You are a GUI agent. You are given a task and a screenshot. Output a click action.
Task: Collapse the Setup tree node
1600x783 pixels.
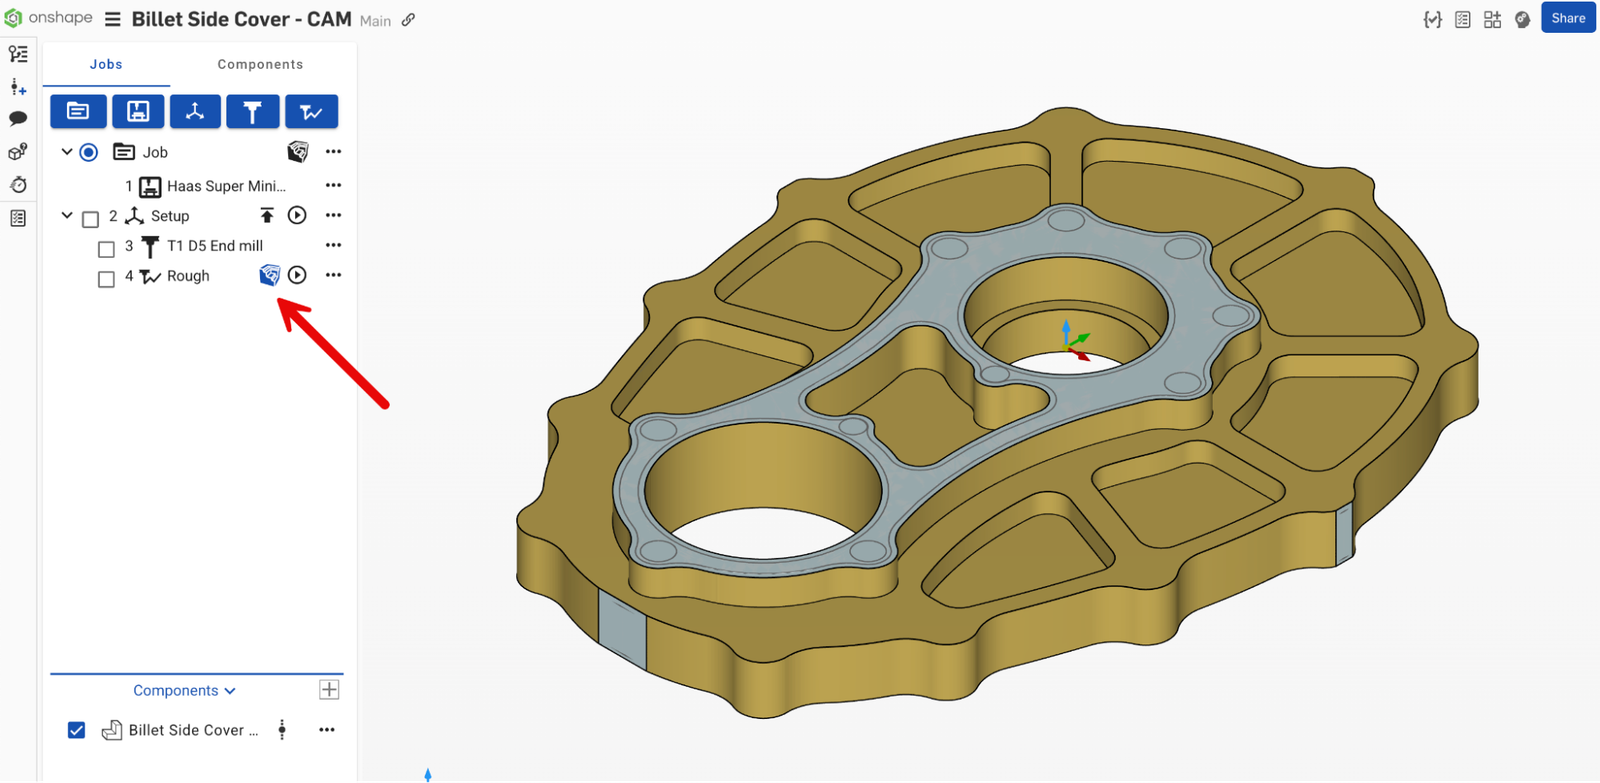click(67, 216)
